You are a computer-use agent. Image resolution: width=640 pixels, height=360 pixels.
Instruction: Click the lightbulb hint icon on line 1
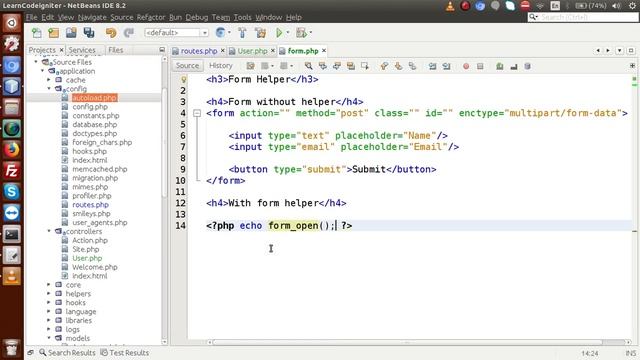[184, 79]
